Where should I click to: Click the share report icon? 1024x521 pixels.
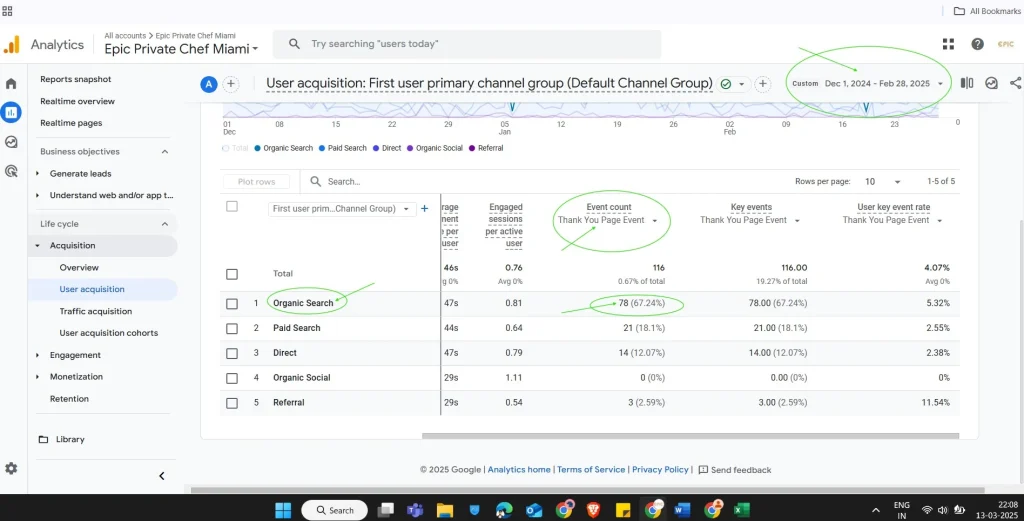pos(1015,84)
